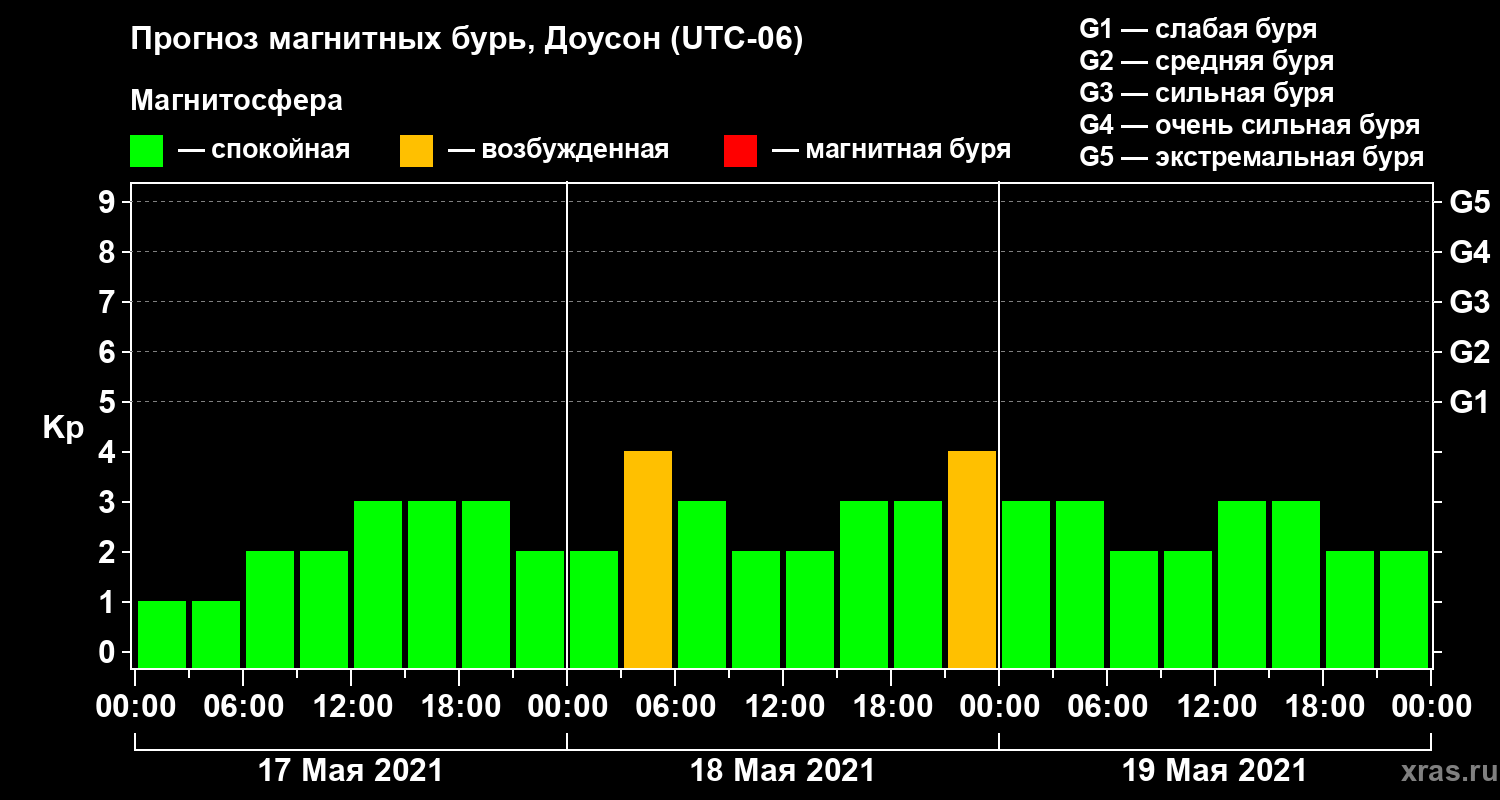The height and width of the screenshot is (800, 1500).
Task: Click the 'G1' right axis label
Action: 1469,402
